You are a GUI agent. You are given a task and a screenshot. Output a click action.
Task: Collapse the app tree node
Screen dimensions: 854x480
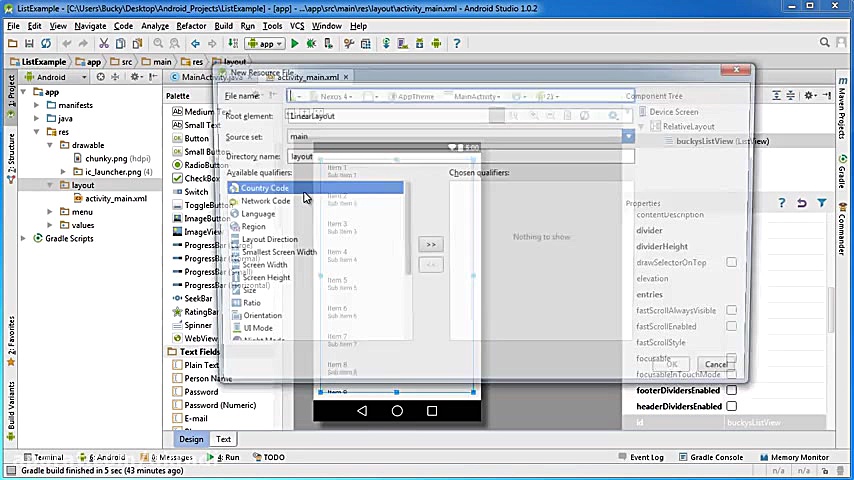(23, 92)
